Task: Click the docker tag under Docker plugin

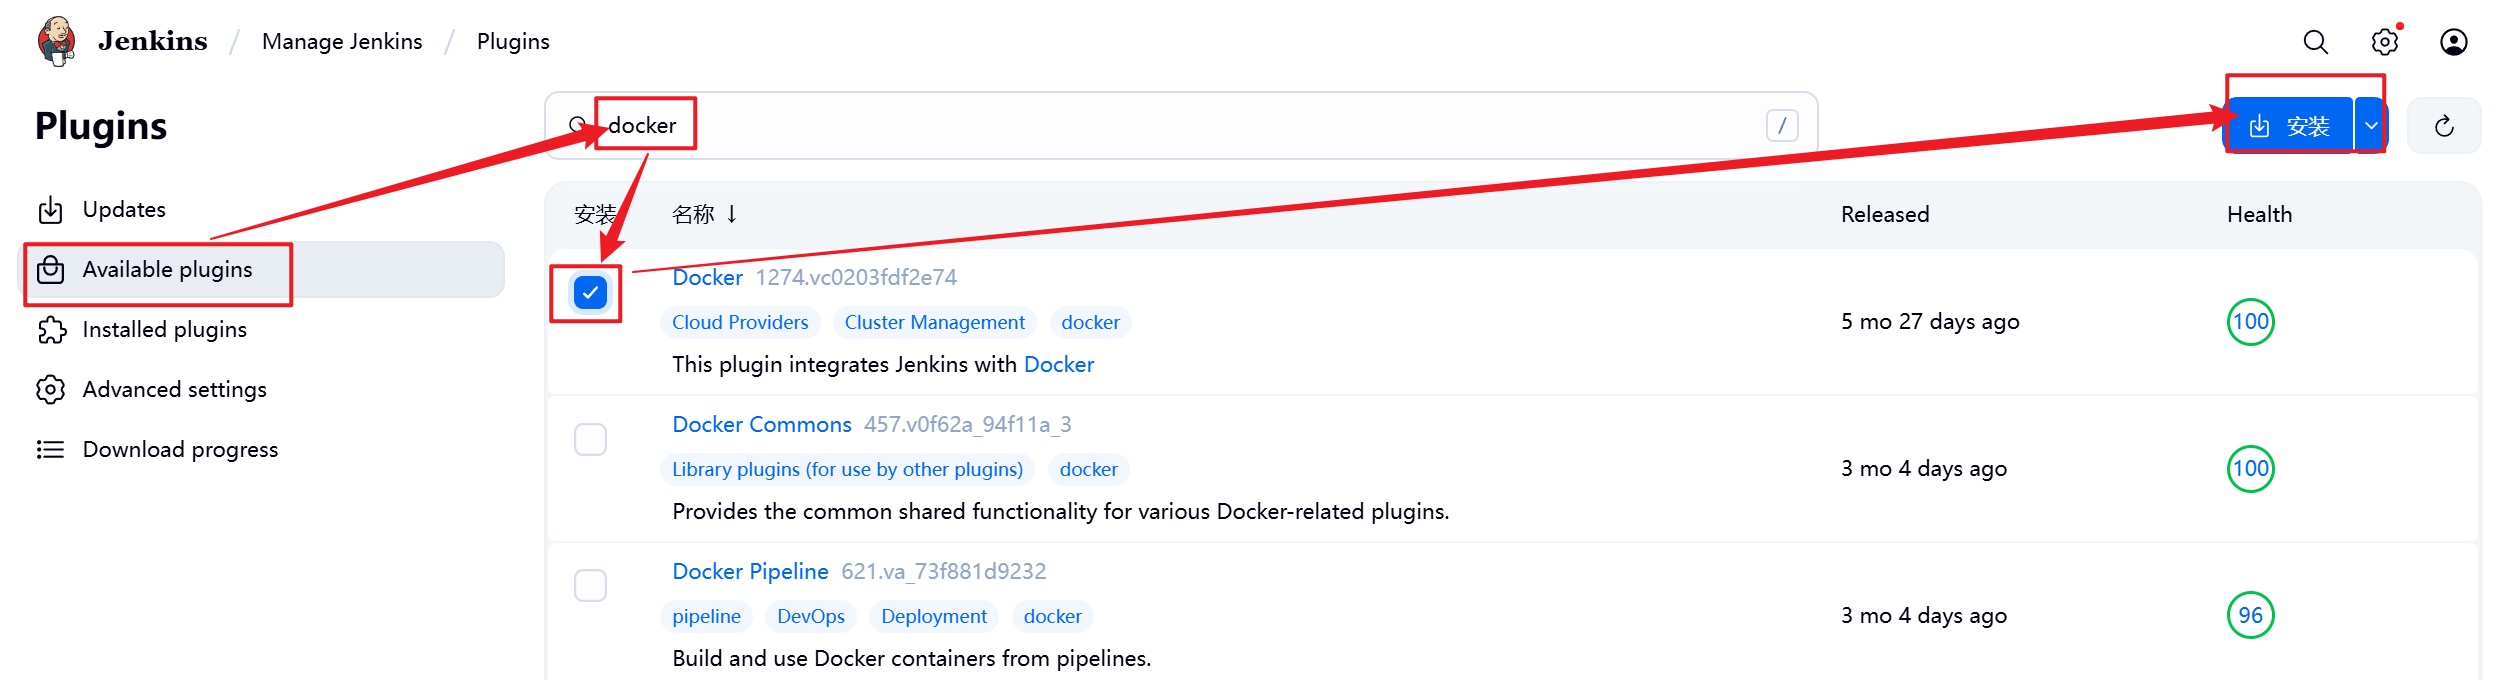Action: pyautogui.click(x=1090, y=322)
